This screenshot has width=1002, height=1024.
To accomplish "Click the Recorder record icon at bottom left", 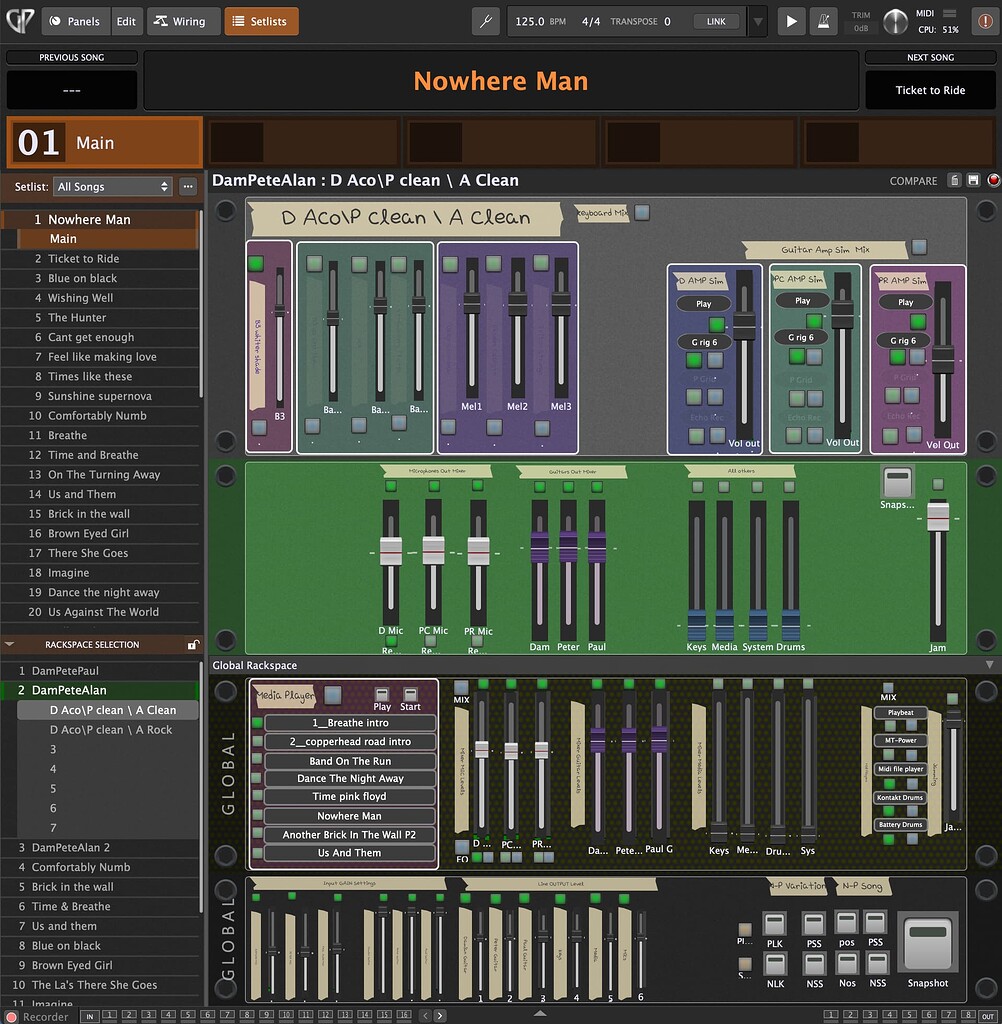I will coord(13,1016).
